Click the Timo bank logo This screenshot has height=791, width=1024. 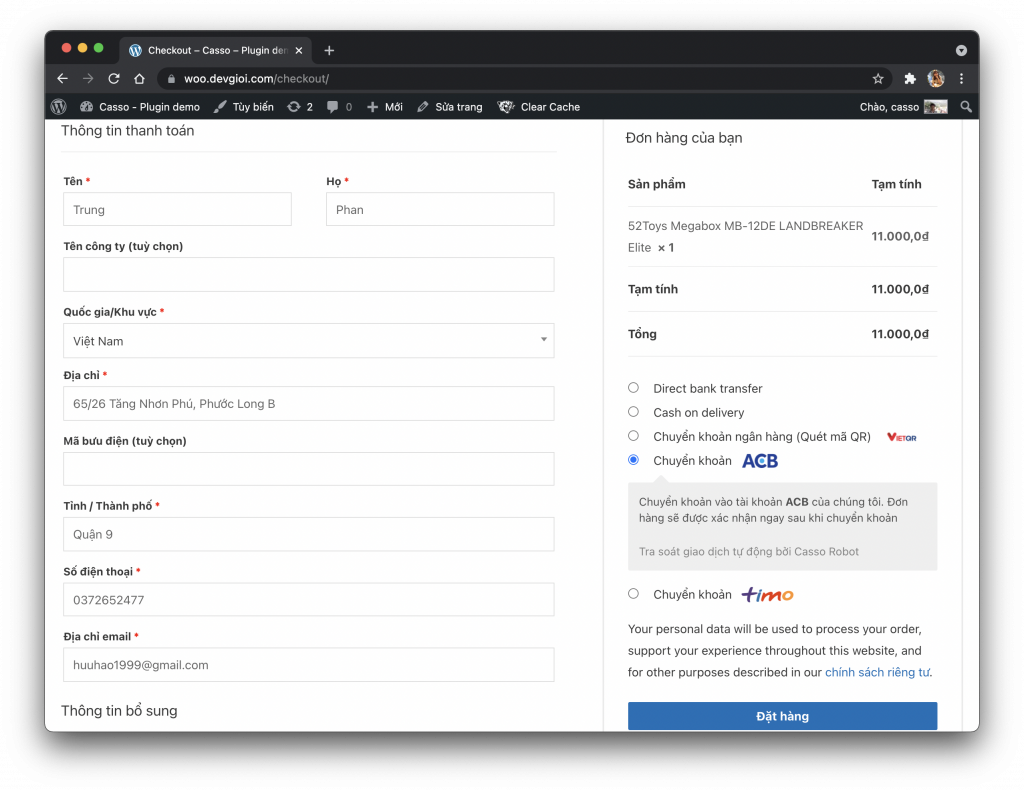click(x=767, y=594)
